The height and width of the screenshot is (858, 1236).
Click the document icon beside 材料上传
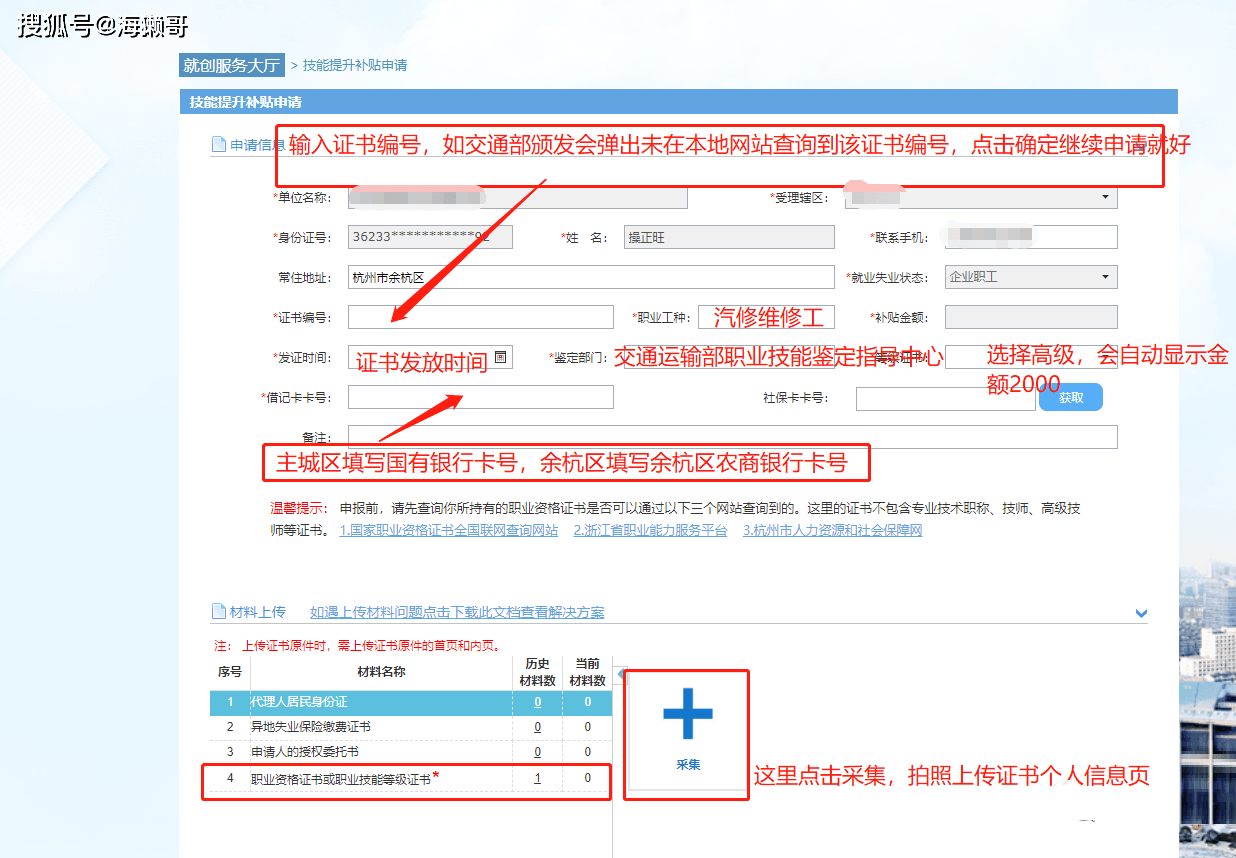tap(218, 612)
